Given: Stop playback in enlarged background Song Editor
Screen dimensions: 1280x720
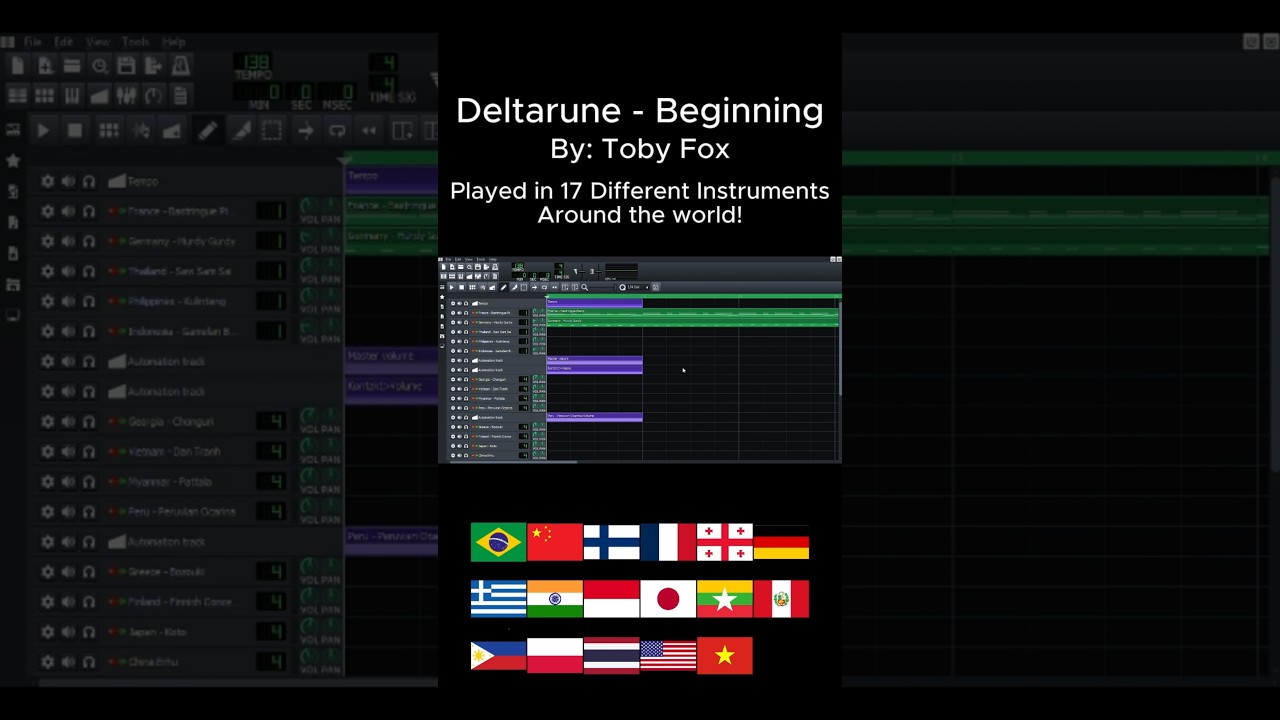Looking at the screenshot, I should click(75, 131).
